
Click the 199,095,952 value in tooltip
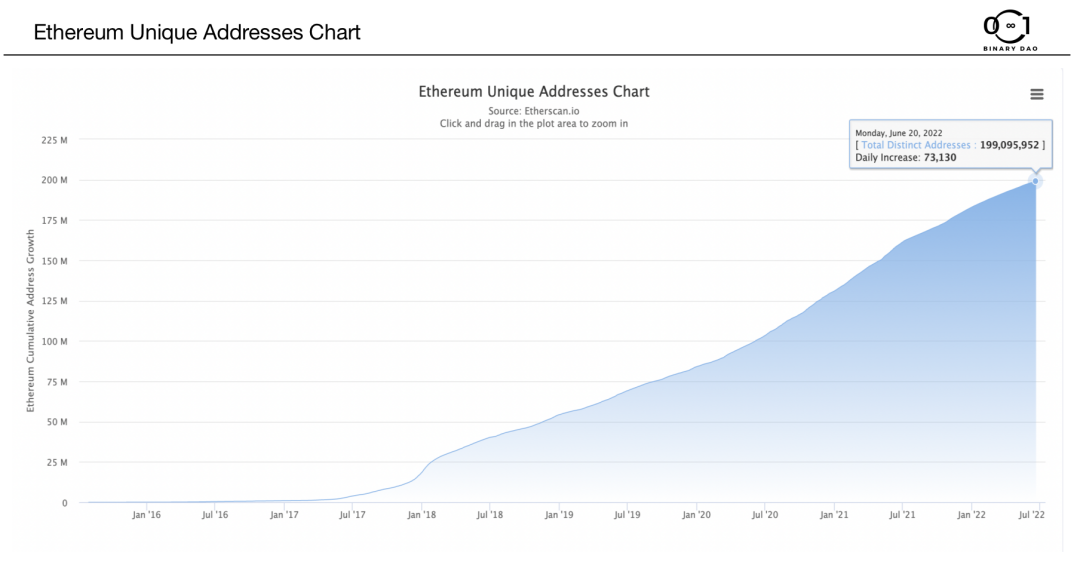tap(1009, 145)
